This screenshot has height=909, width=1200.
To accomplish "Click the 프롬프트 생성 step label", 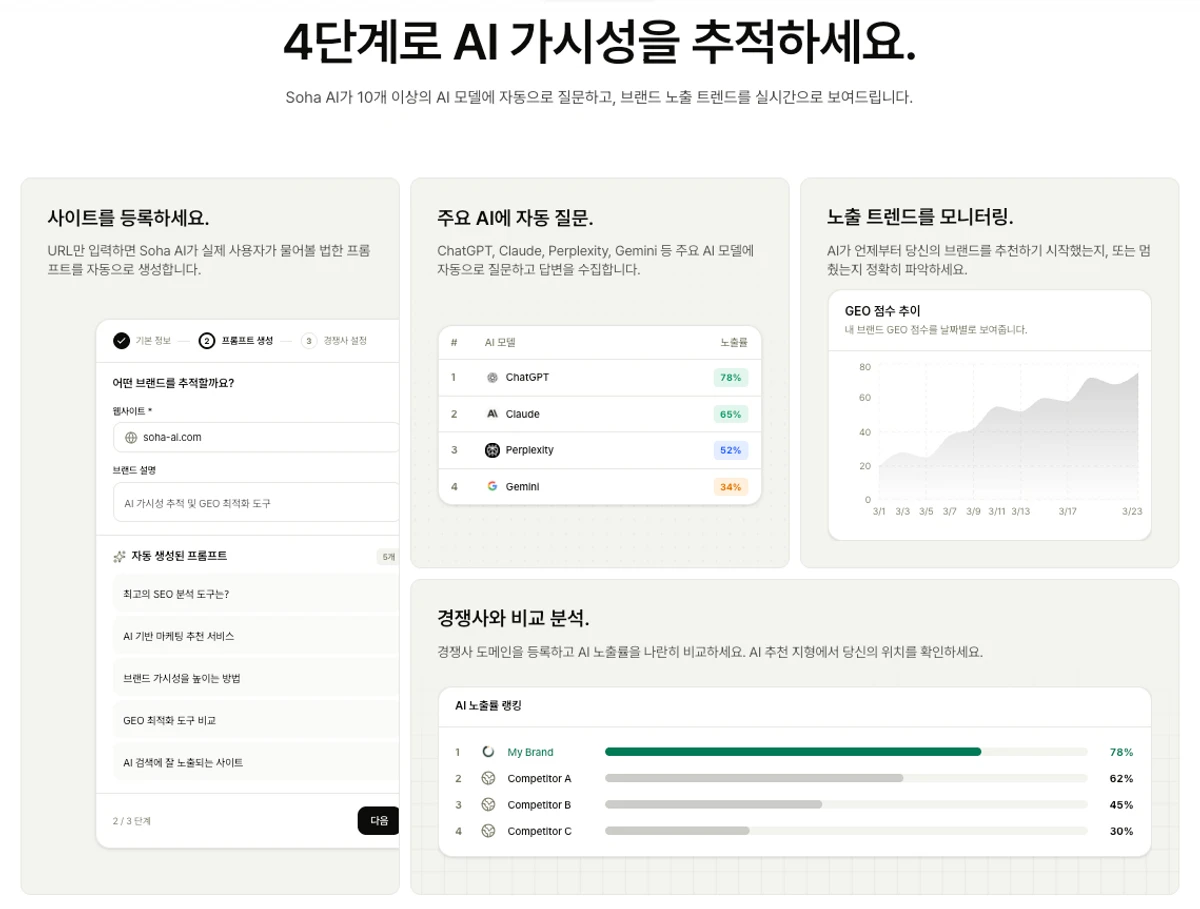I will [x=247, y=341].
